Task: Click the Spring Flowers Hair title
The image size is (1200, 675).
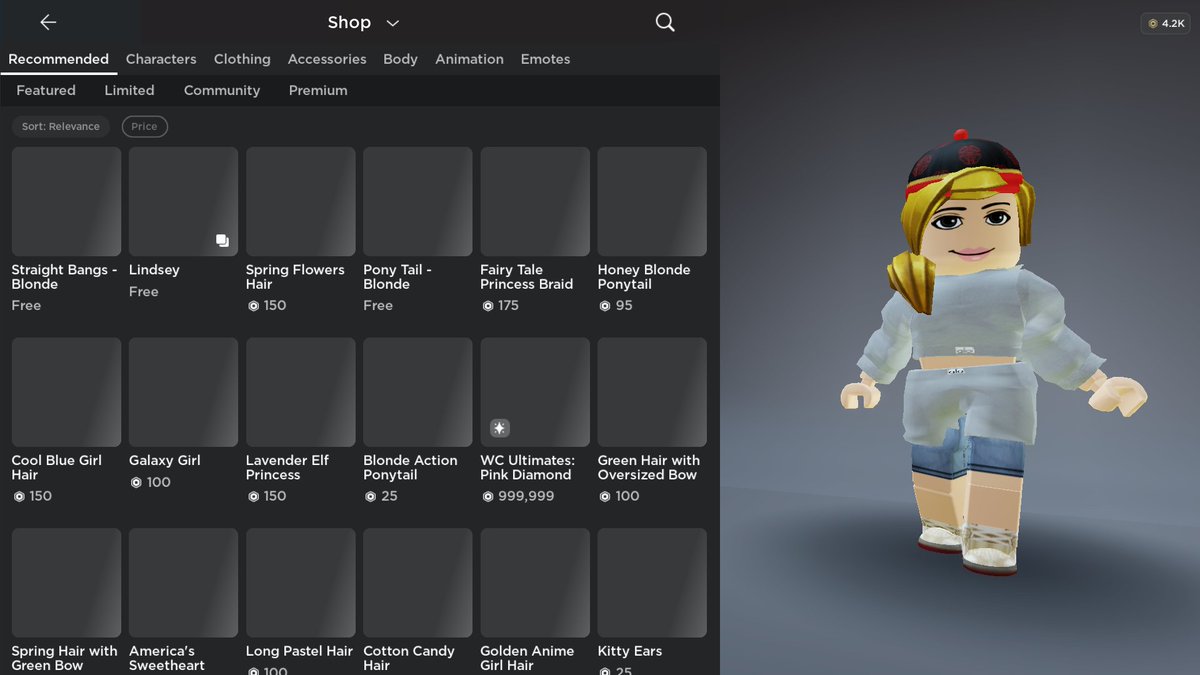Action: [x=295, y=277]
